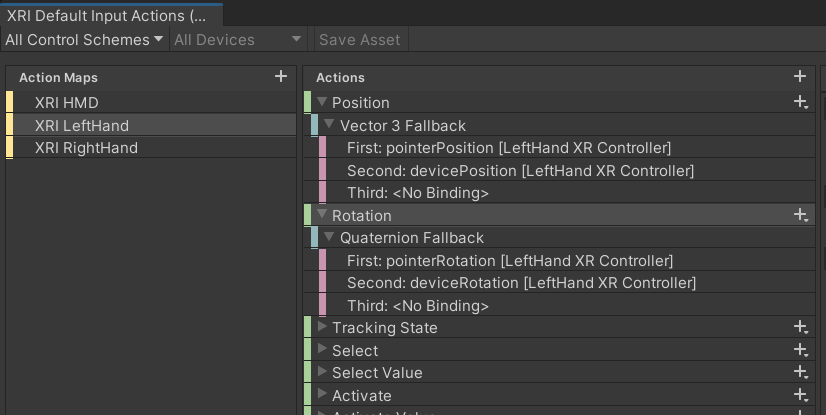Add a new action map with plus icon
Image resolution: width=826 pixels, height=415 pixels.
(281, 77)
